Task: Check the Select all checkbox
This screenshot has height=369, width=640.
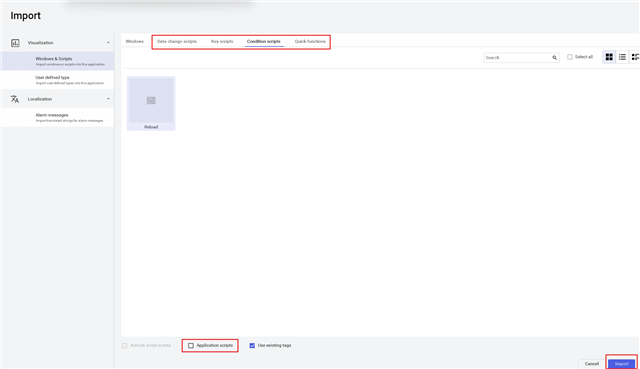Action: click(570, 57)
